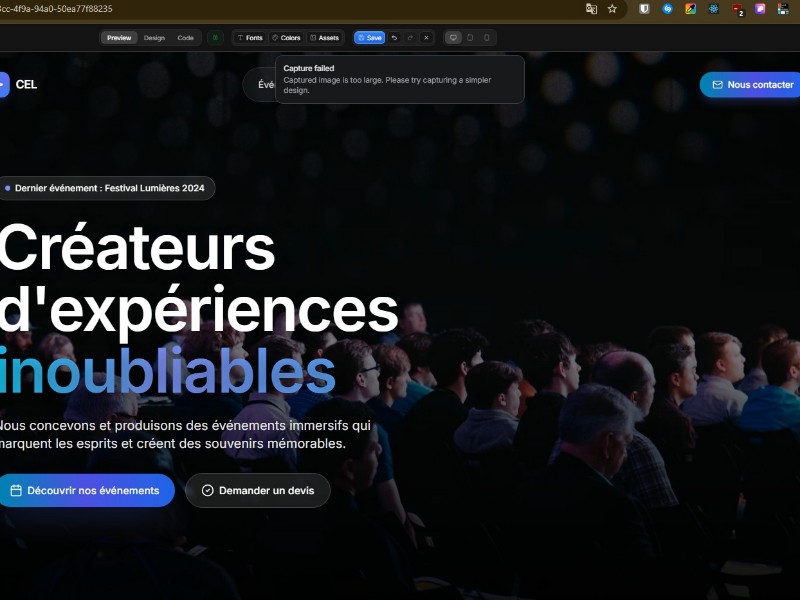Select the desktop viewport icon

pos(453,38)
